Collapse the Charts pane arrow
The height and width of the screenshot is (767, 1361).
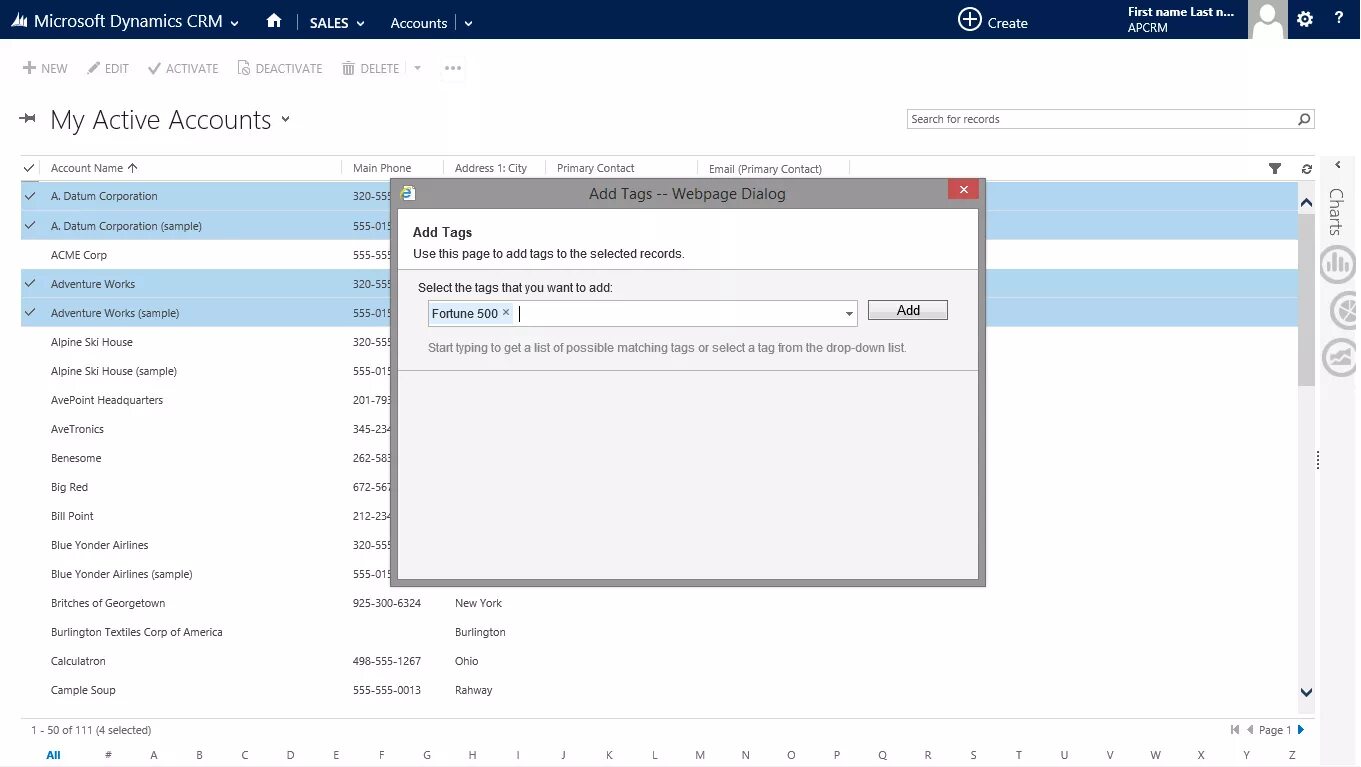coord(1338,165)
